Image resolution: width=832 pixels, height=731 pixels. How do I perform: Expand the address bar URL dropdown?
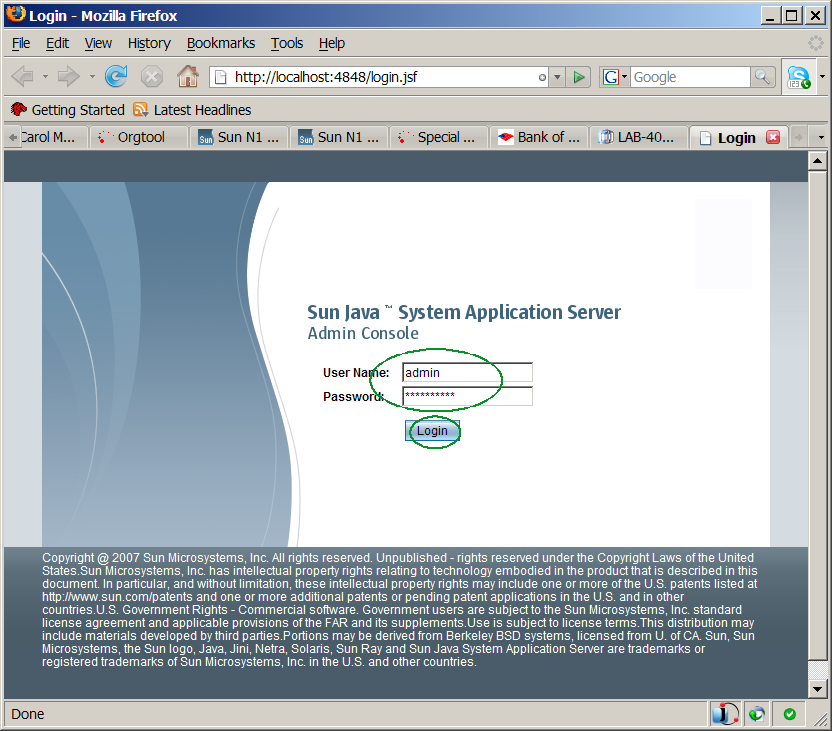[557, 77]
